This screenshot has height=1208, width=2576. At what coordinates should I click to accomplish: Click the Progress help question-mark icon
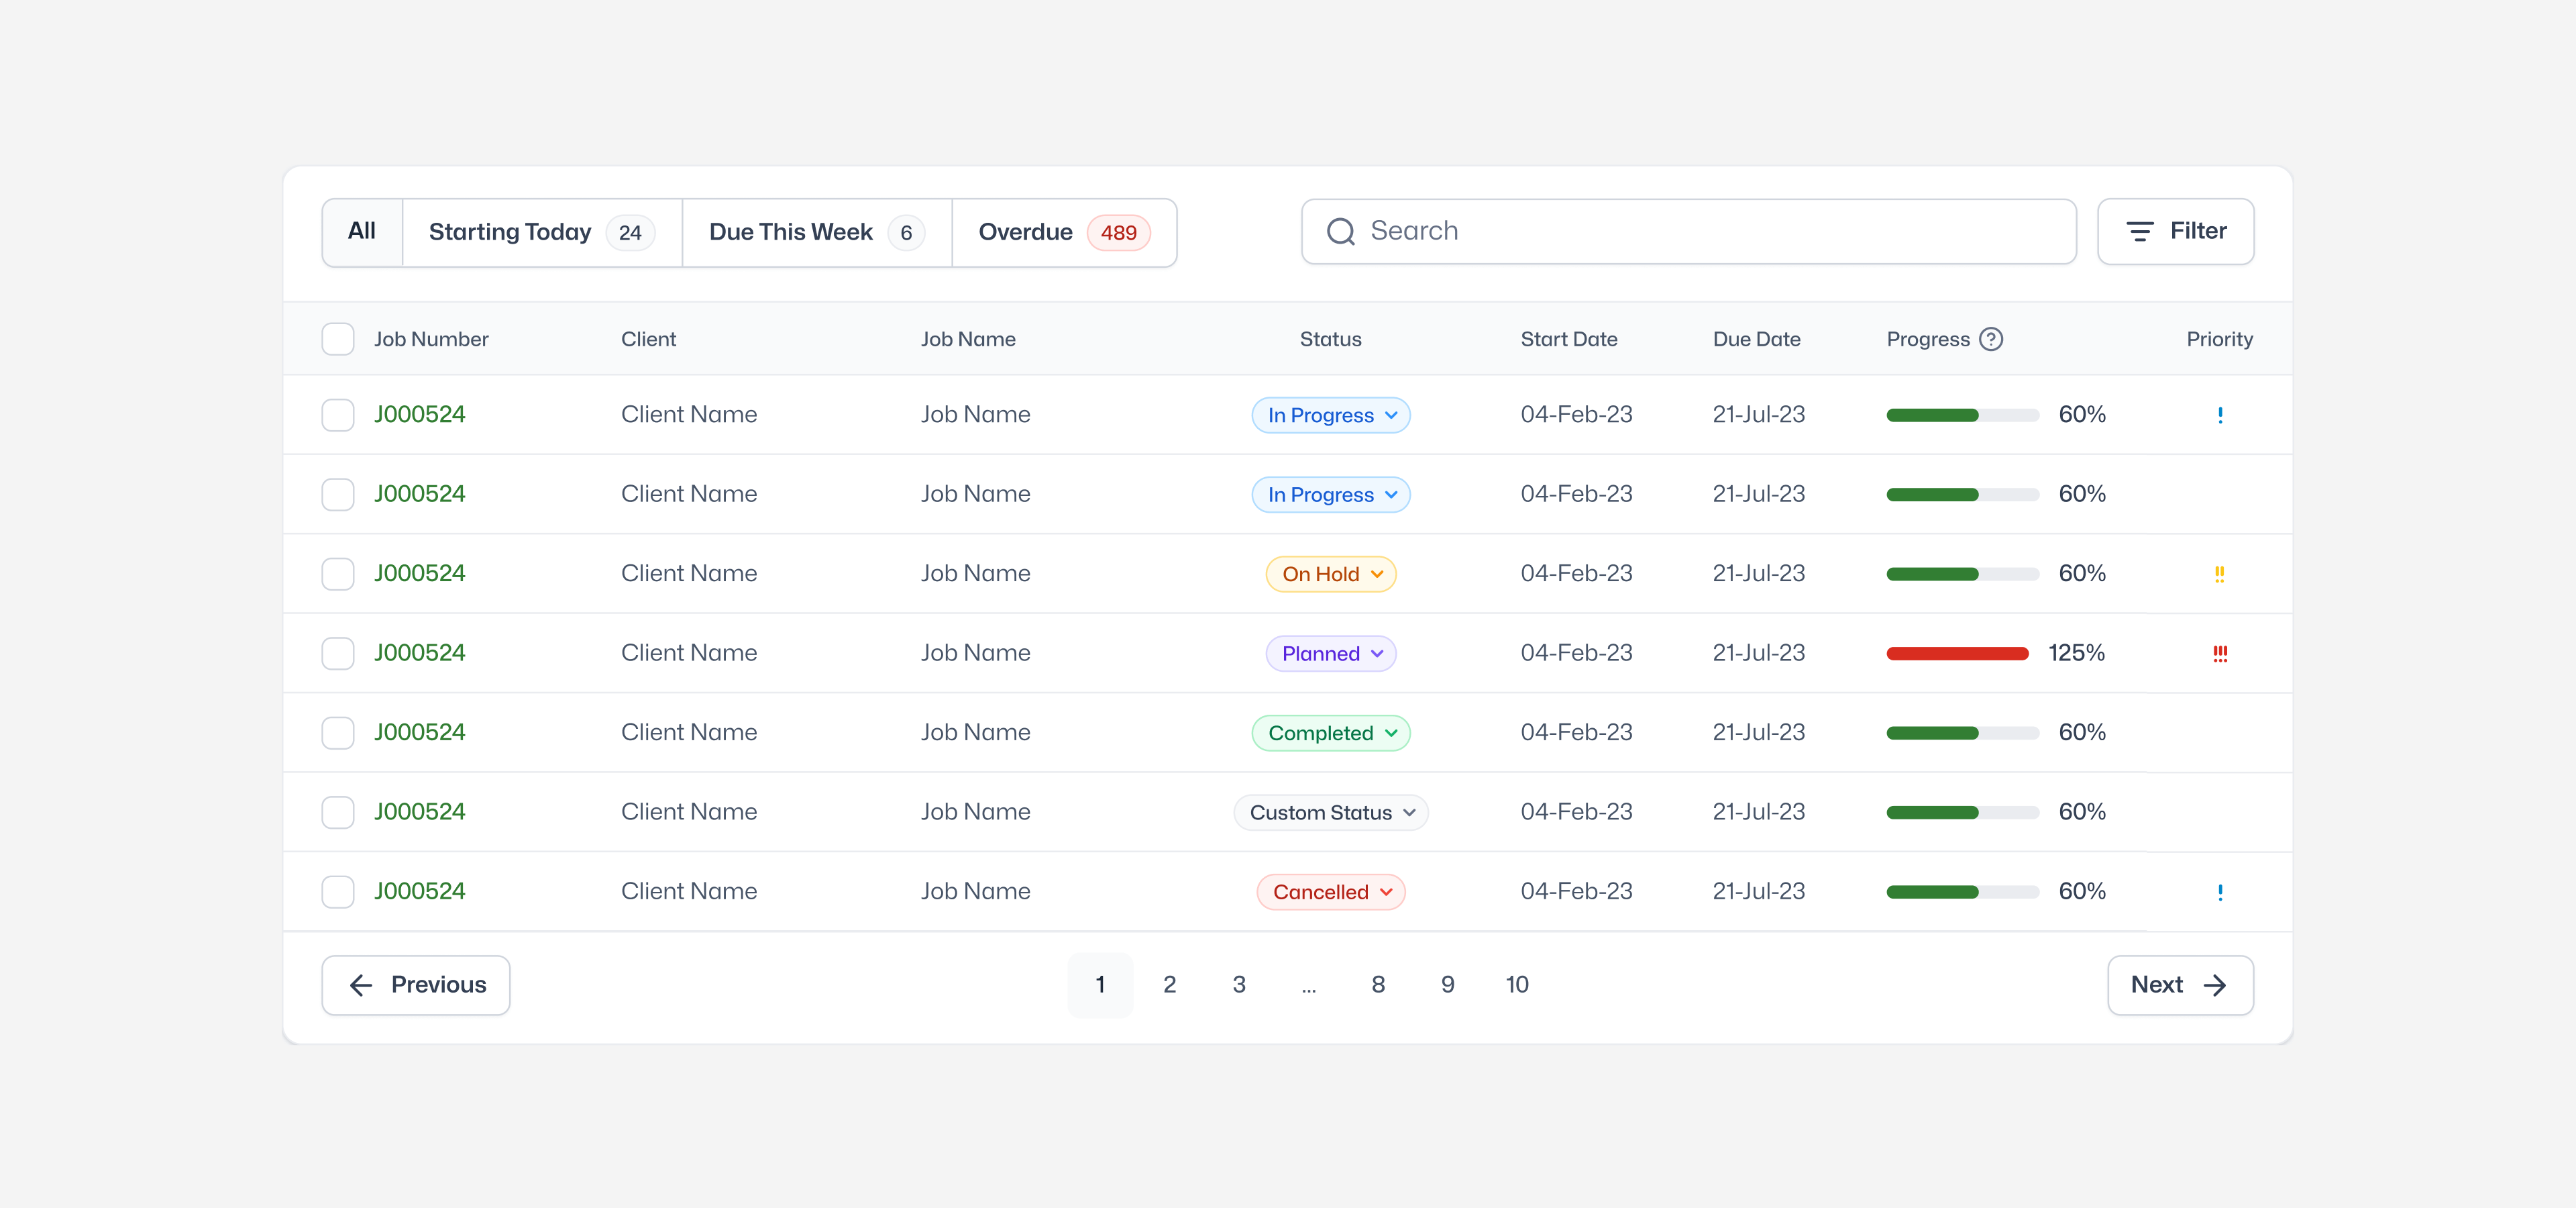point(1991,339)
